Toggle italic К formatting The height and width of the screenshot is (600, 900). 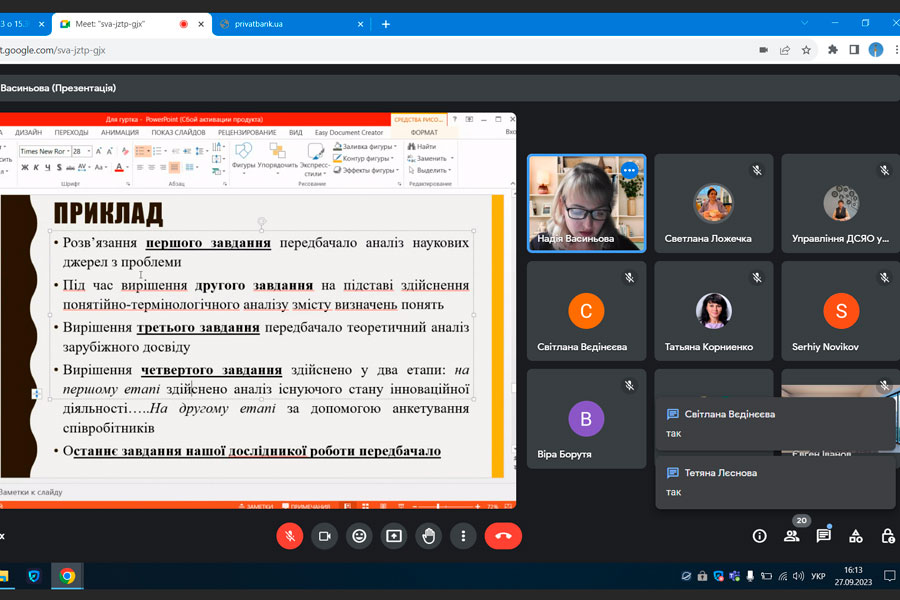36,168
